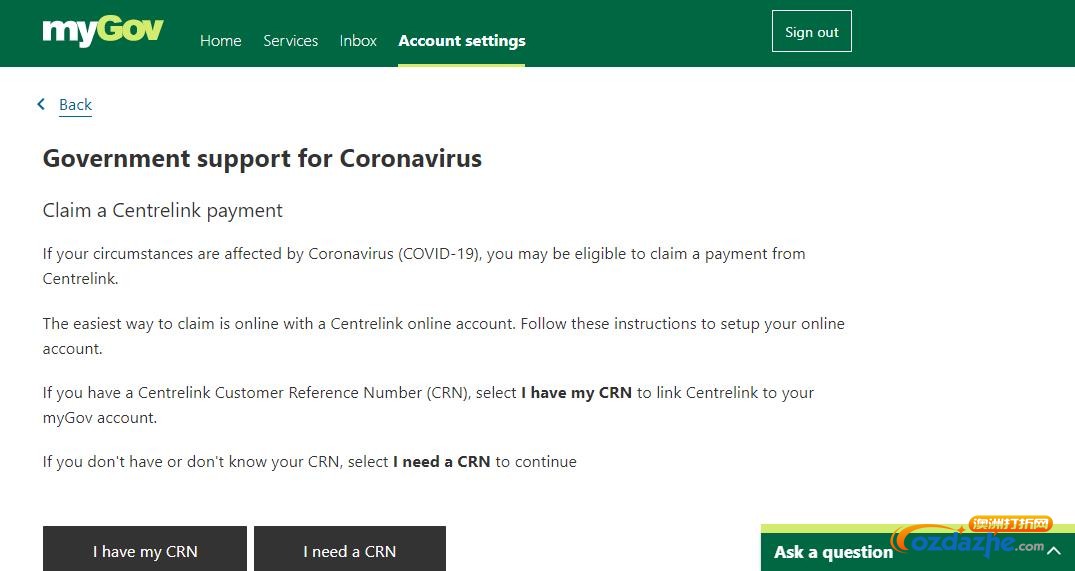The image size is (1075, 571).
Task: Click bold "I have my CRN" text in paragraph
Action: click(576, 393)
